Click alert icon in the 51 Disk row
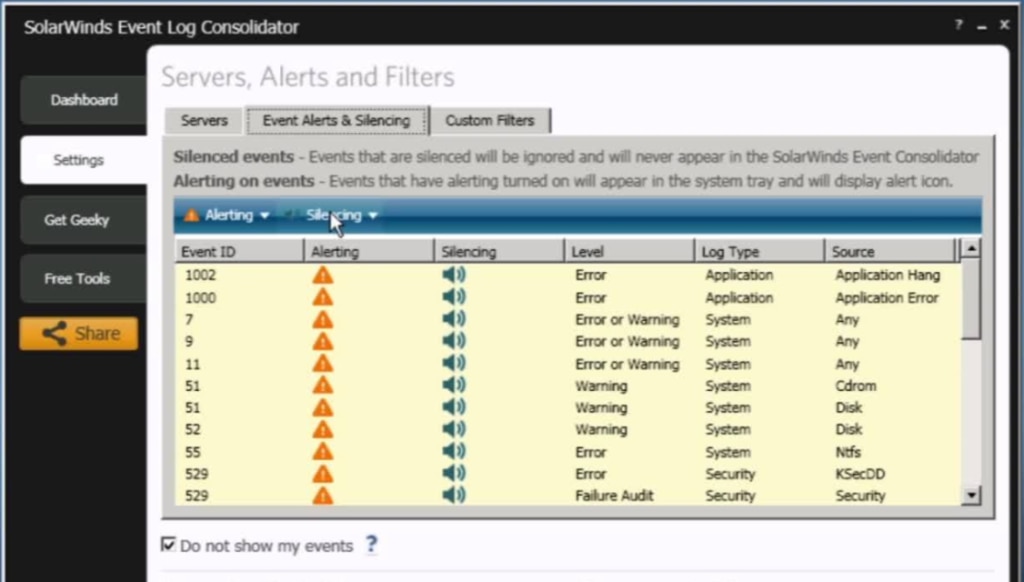 323,408
